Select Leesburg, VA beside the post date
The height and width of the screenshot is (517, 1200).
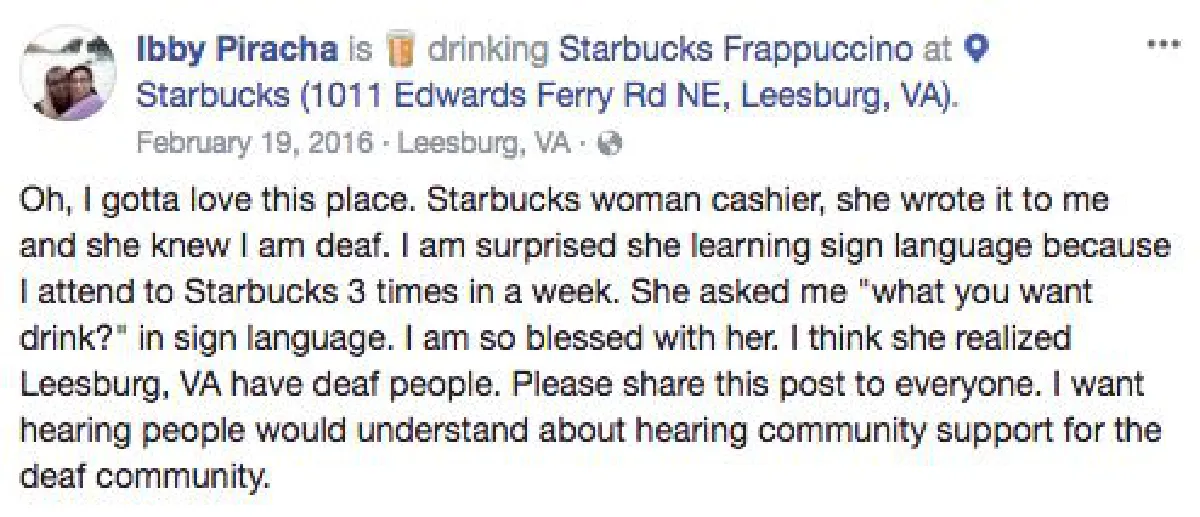(x=485, y=143)
